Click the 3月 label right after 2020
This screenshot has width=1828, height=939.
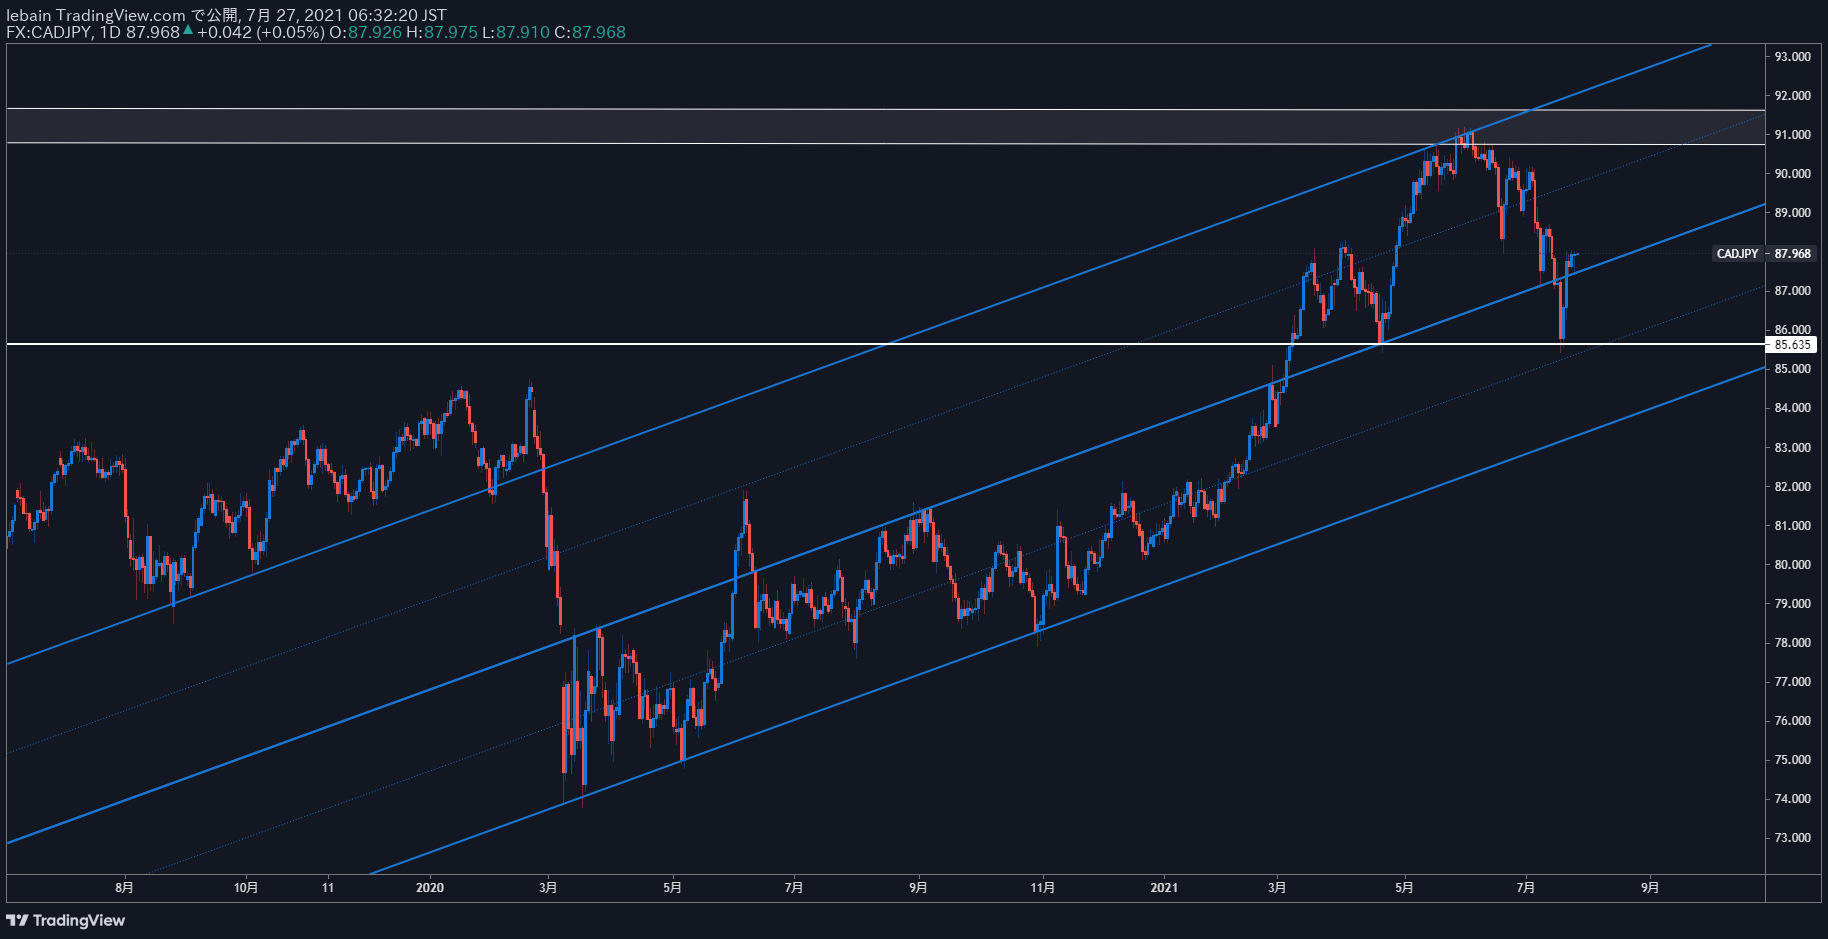[548, 888]
